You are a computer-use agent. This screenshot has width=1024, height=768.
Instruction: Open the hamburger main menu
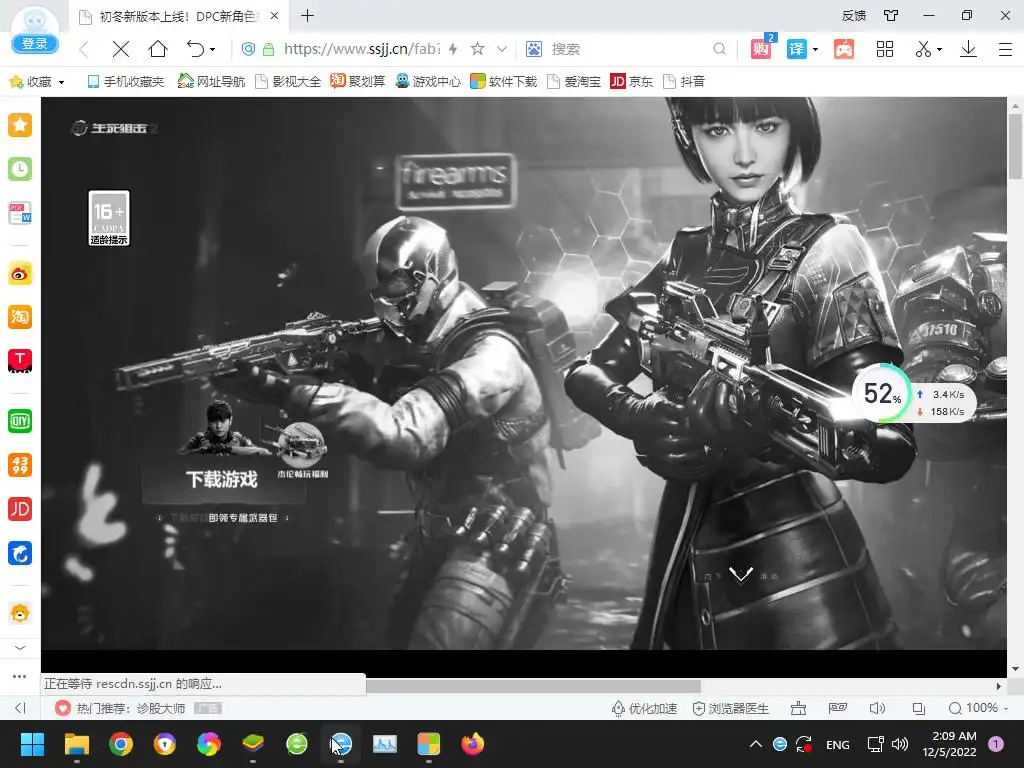click(1006, 49)
